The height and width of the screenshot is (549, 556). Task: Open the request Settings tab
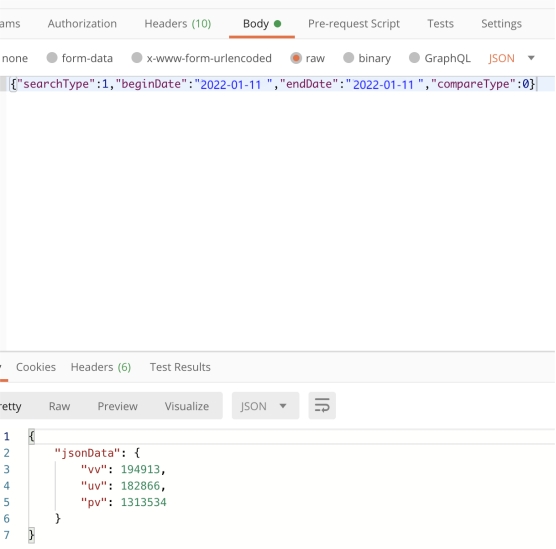point(501,24)
